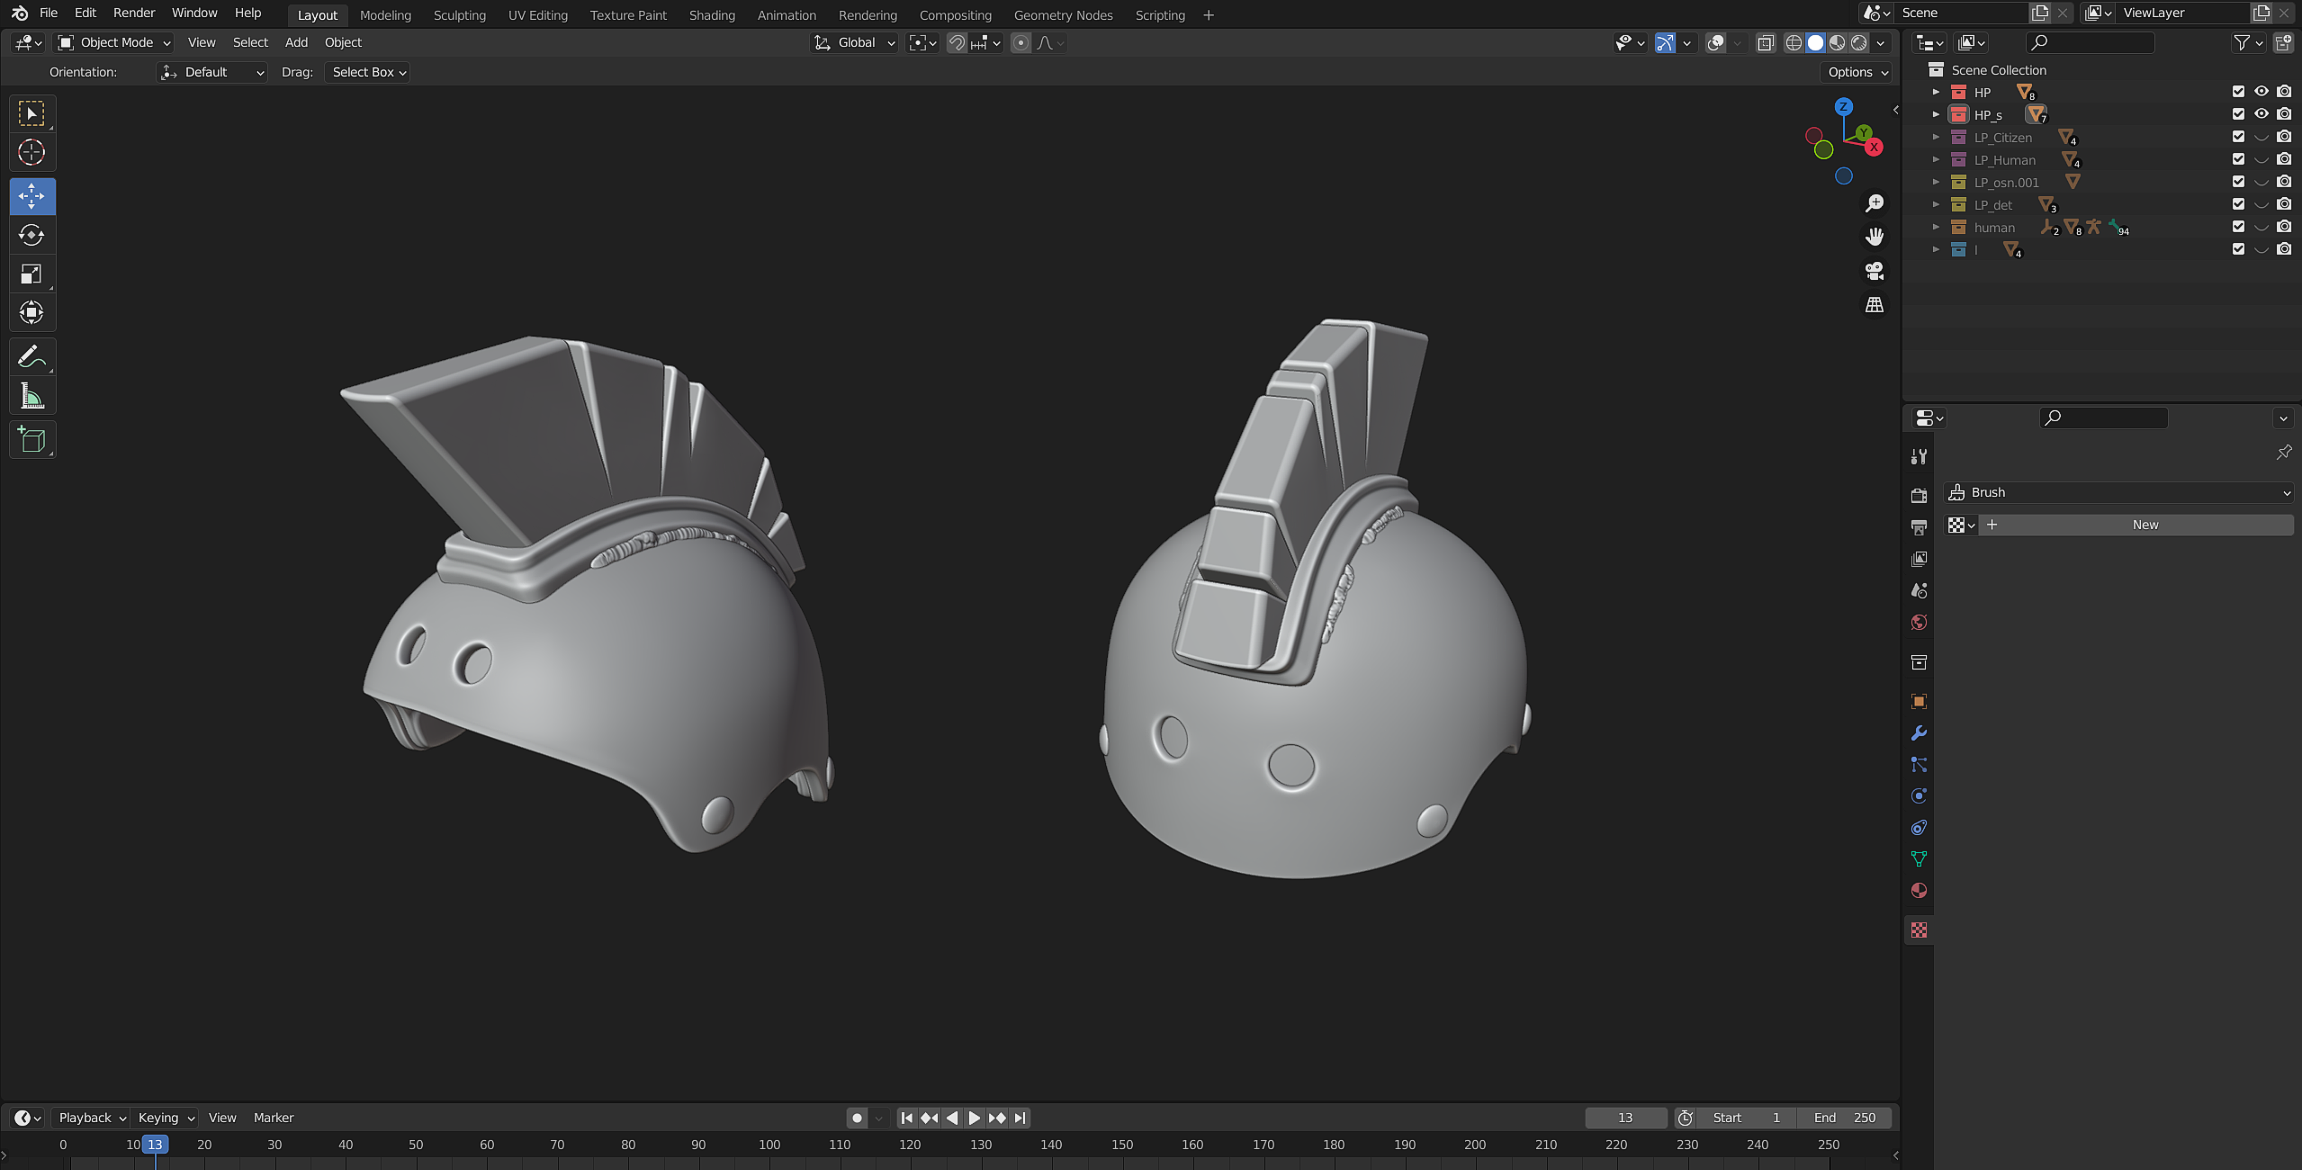Click frame 100 on timeline ruler
Image resolution: width=2302 pixels, height=1170 pixels.
click(x=768, y=1145)
